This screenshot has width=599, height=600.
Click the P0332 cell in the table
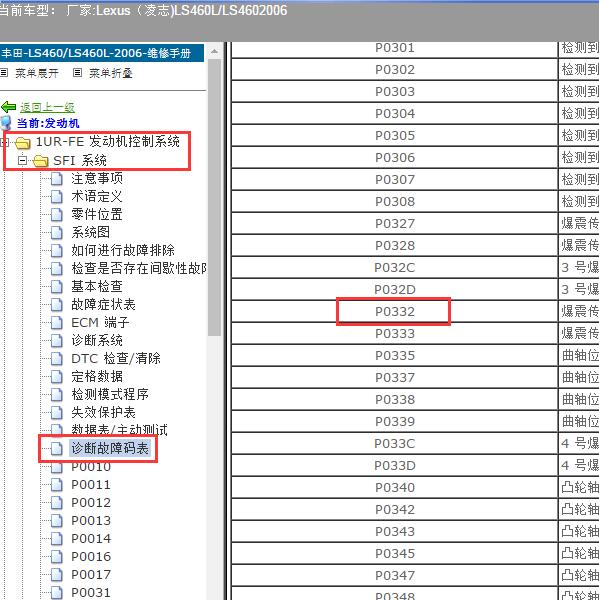tap(395, 311)
